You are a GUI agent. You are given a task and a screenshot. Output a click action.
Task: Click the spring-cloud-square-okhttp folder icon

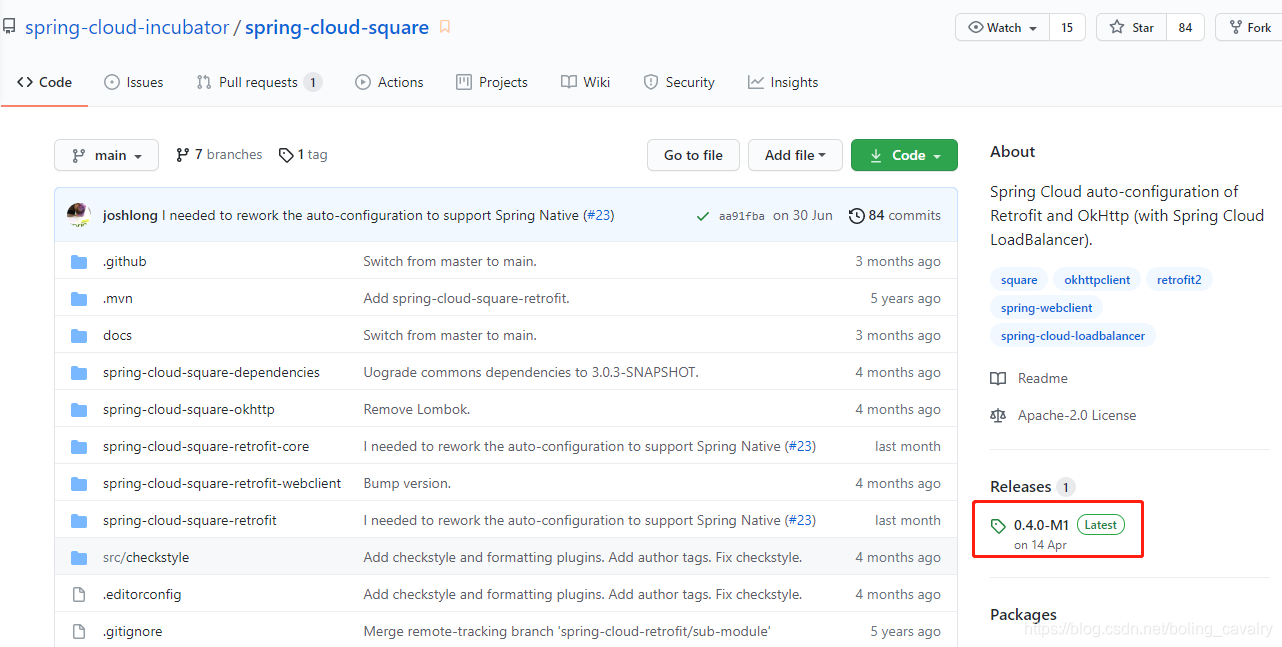tap(79, 410)
